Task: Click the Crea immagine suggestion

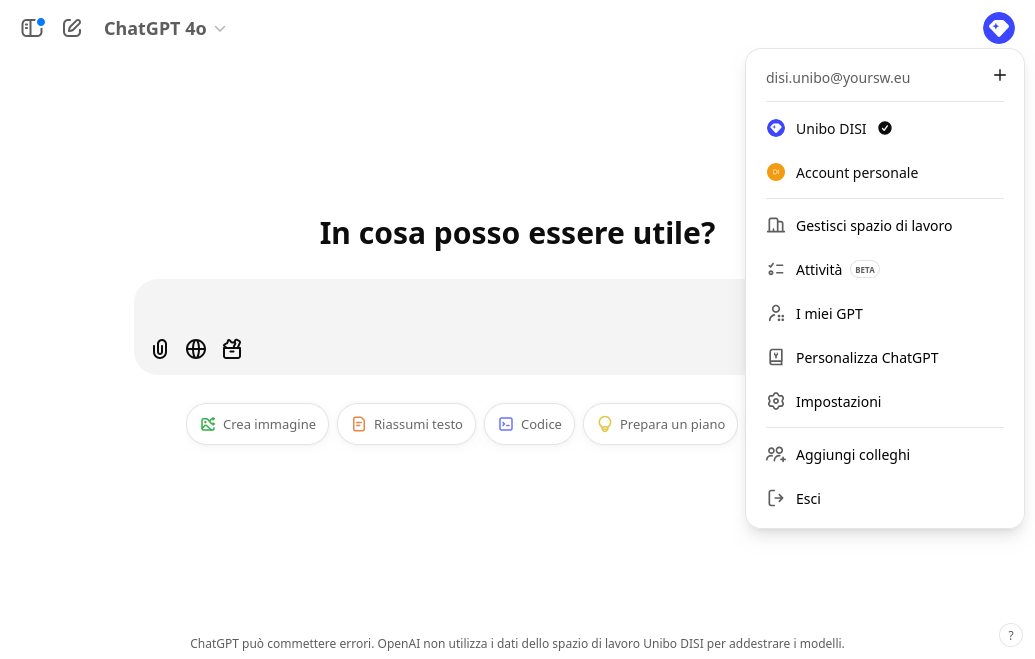Action: point(257,424)
